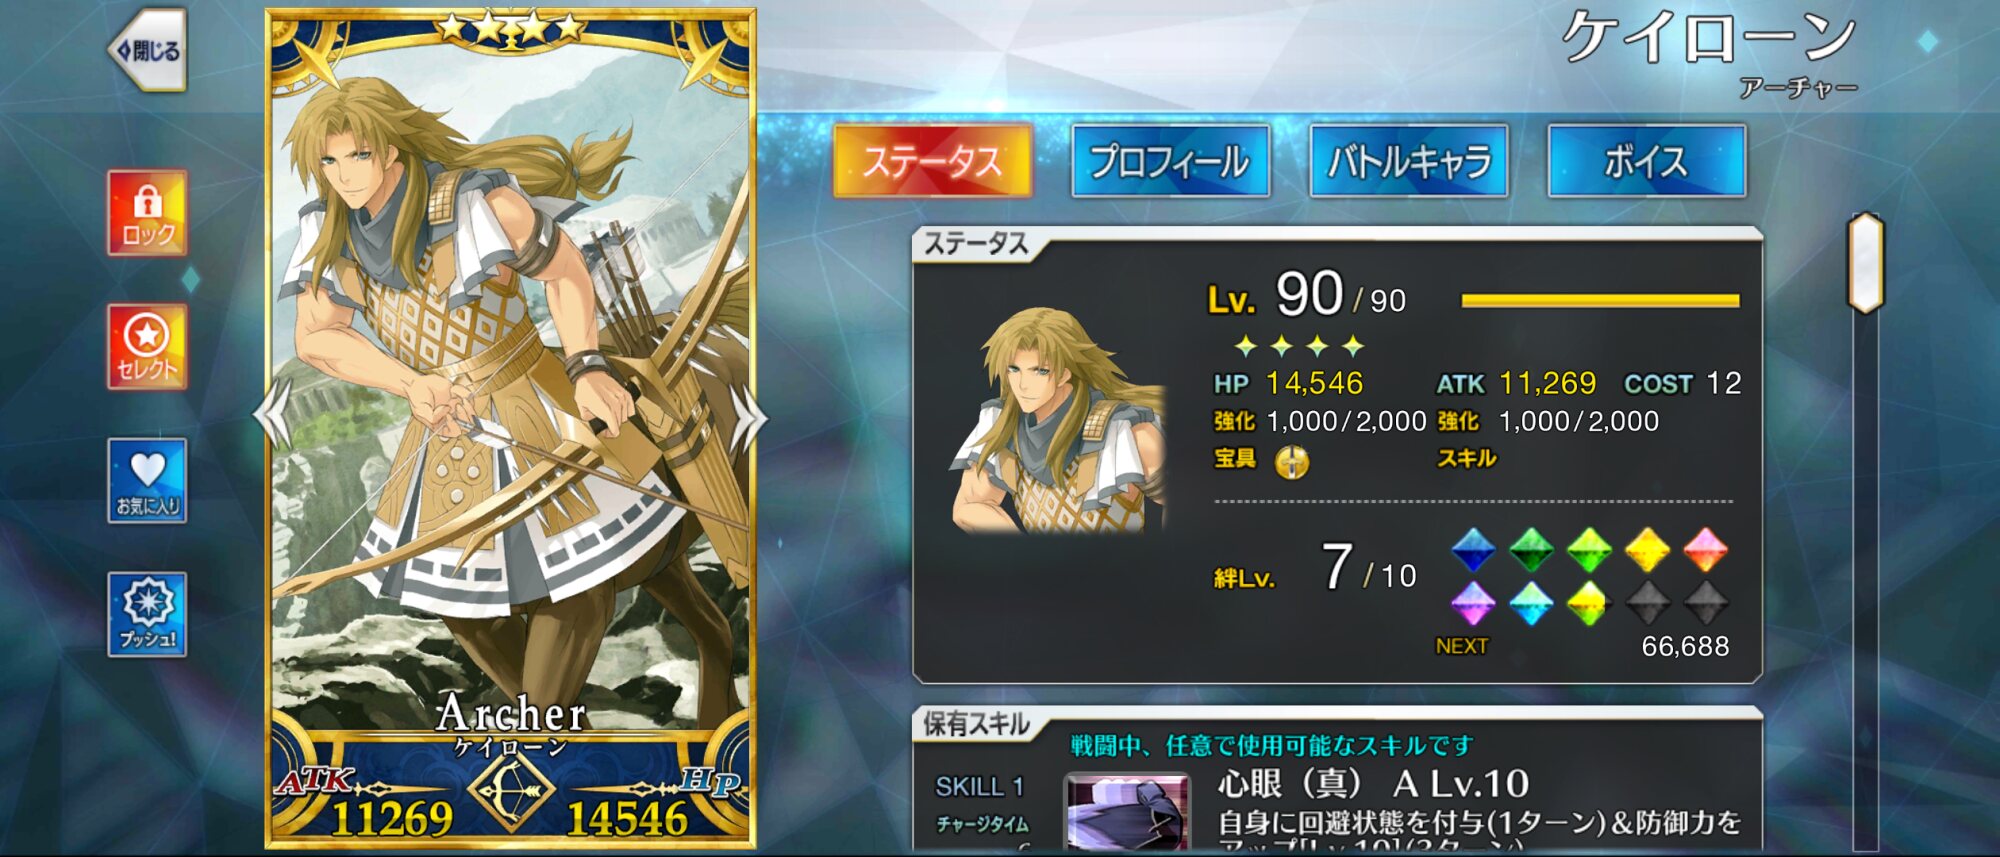Switch to the バトルキャラ tab
The image size is (2000, 857).
(x=1408, y=160)
